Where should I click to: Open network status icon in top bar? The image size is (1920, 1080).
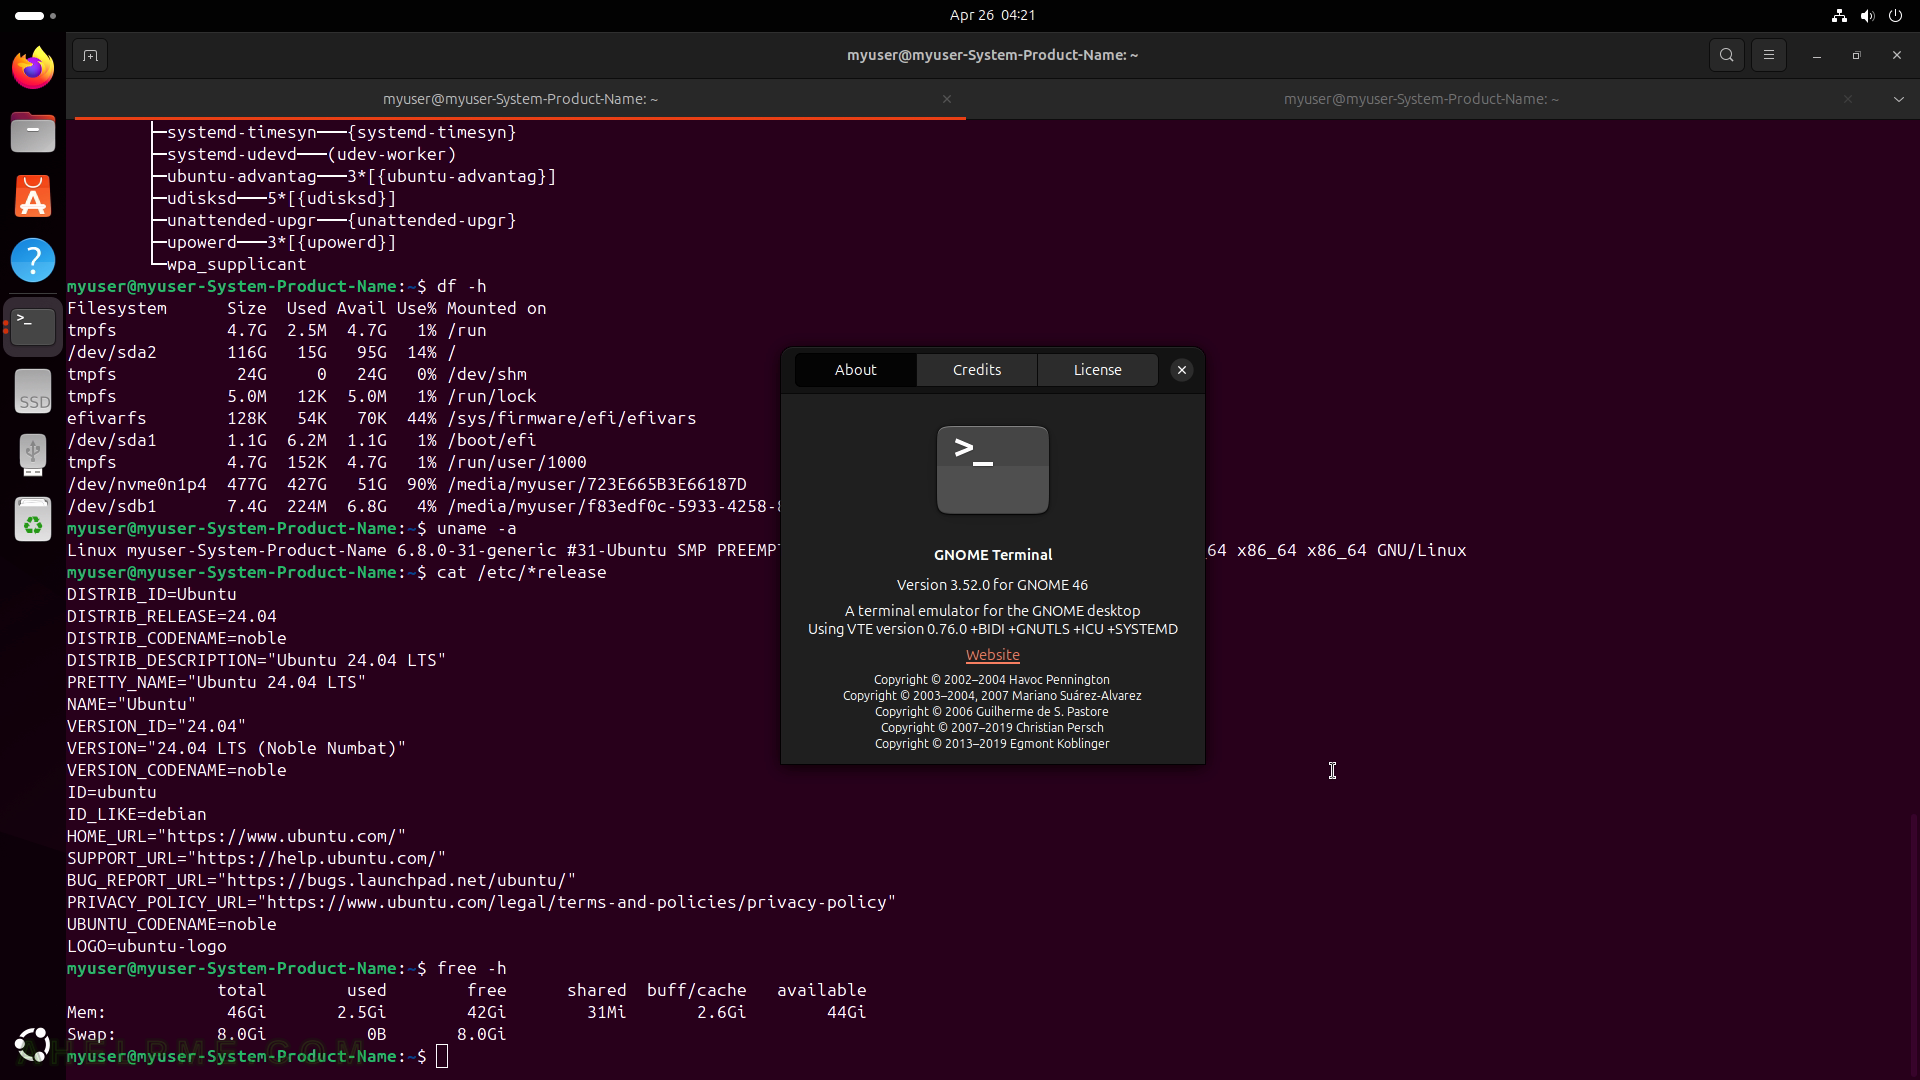click(x=1839, y=15)
